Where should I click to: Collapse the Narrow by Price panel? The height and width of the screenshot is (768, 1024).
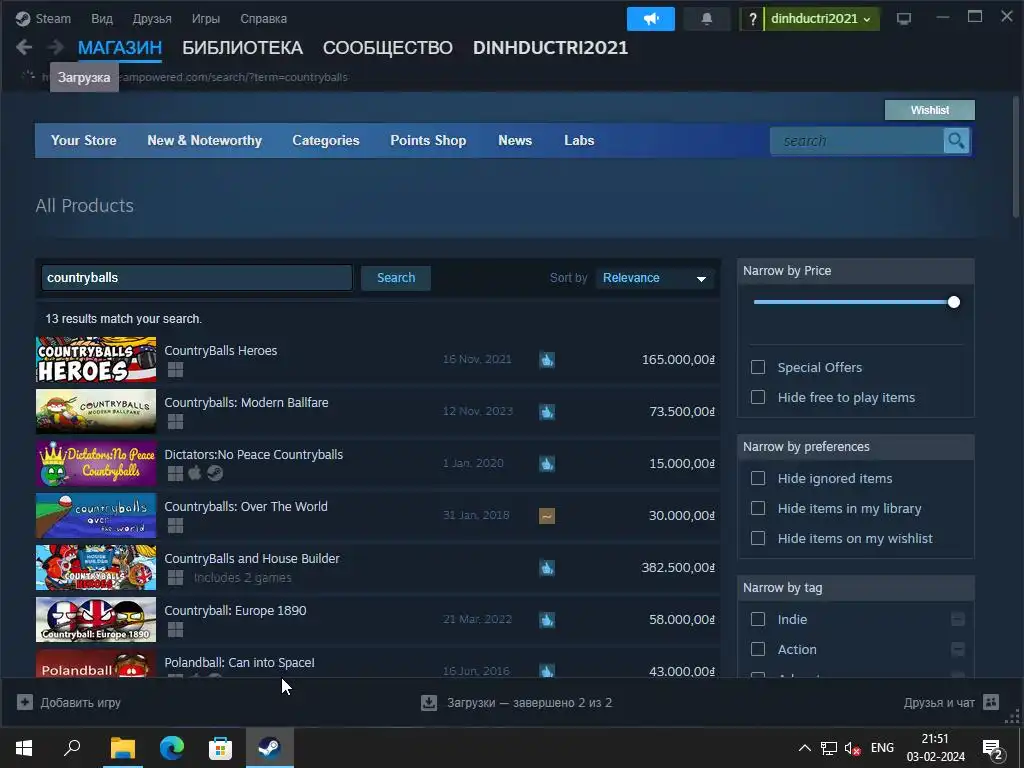(x=856, y=270)
